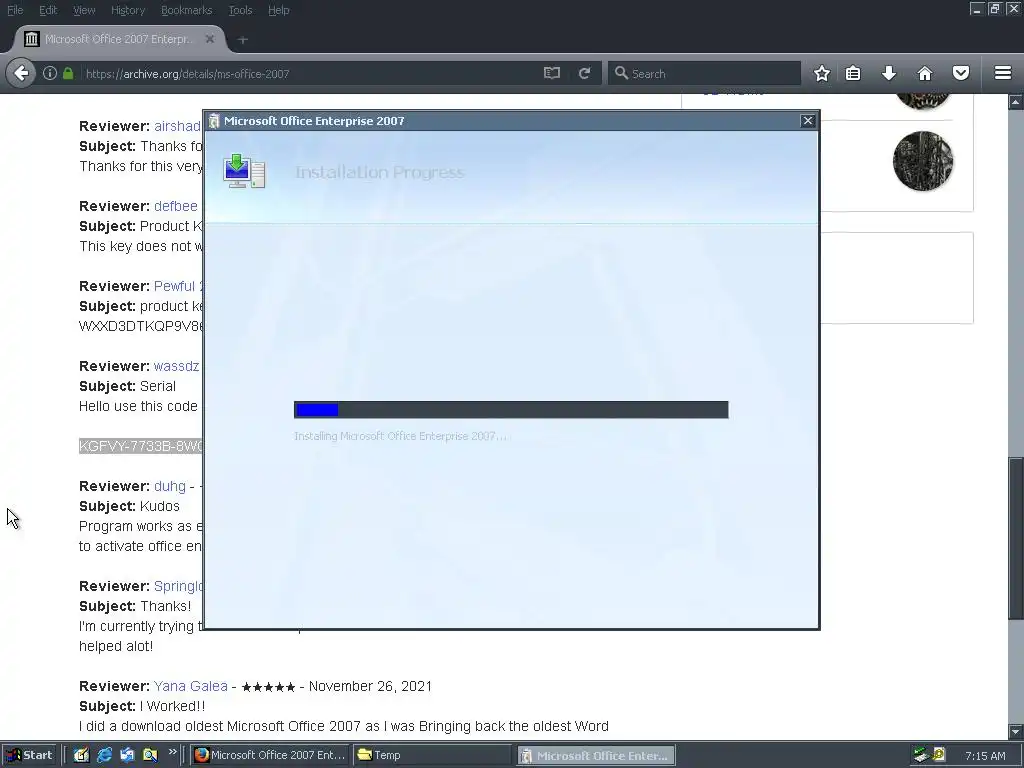
Task: Open site information icon in address bar
Action: tap(50, 73)
